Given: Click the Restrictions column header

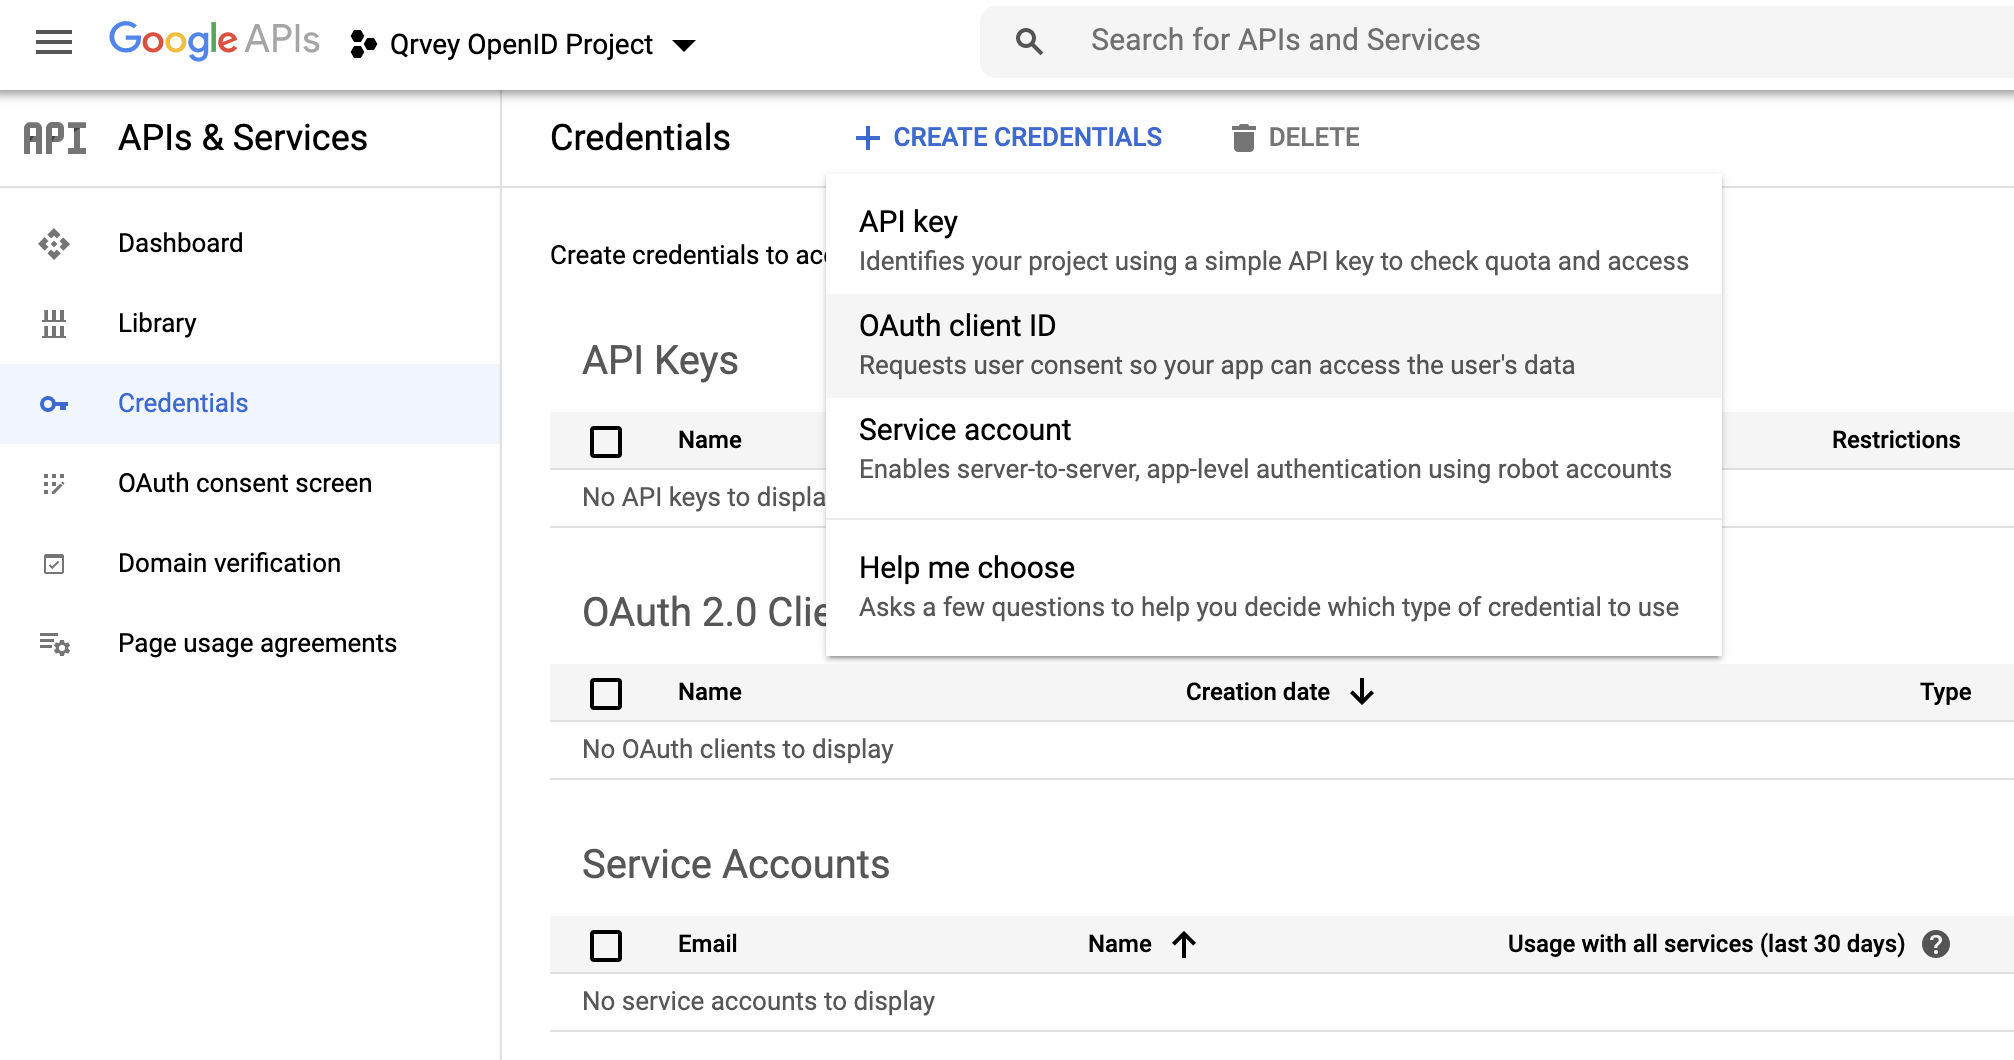Looking at the screenshot, I should [1895, 440].
